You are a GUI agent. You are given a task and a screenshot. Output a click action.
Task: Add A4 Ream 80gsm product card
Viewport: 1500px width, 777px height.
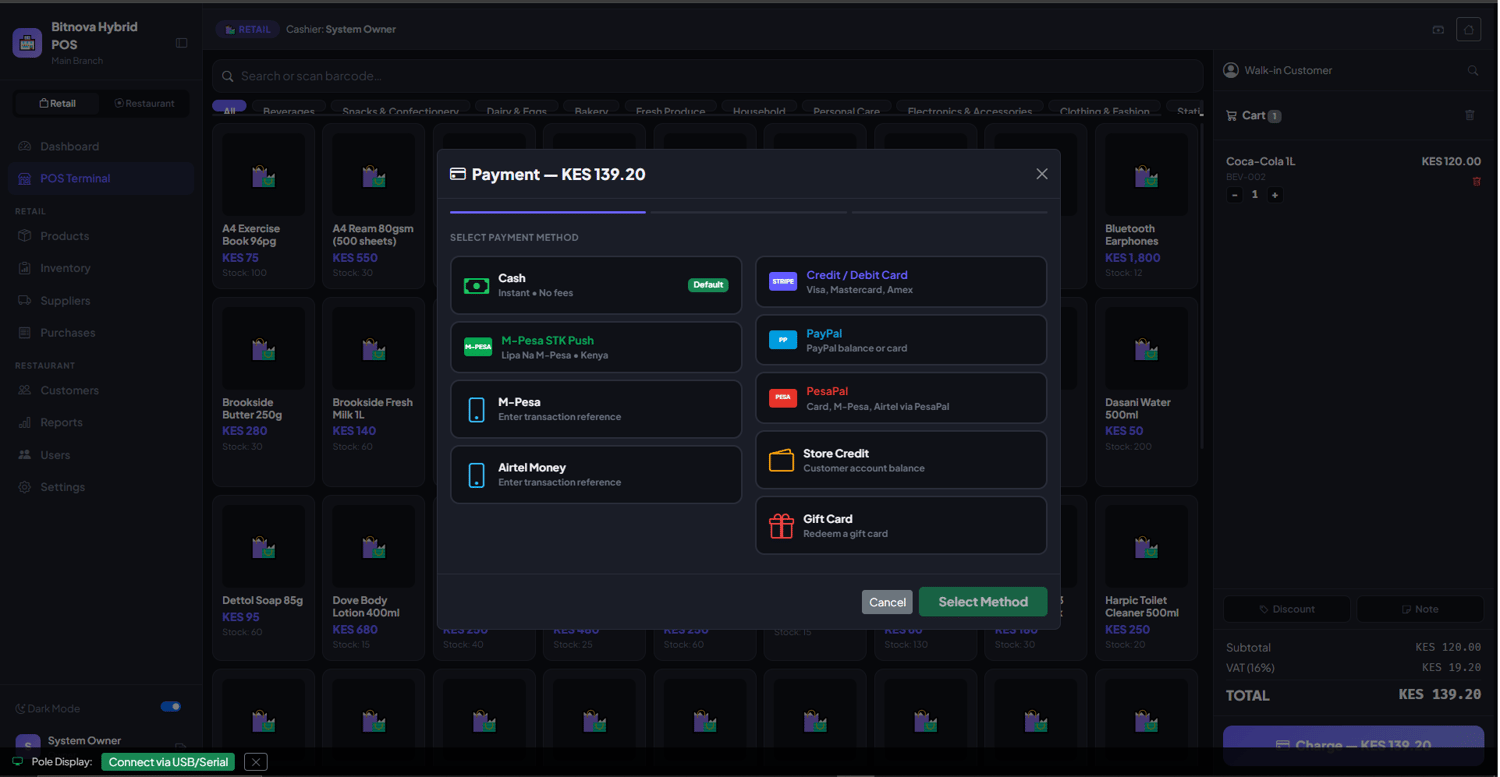pyautogui.click(x=374, y=207)
